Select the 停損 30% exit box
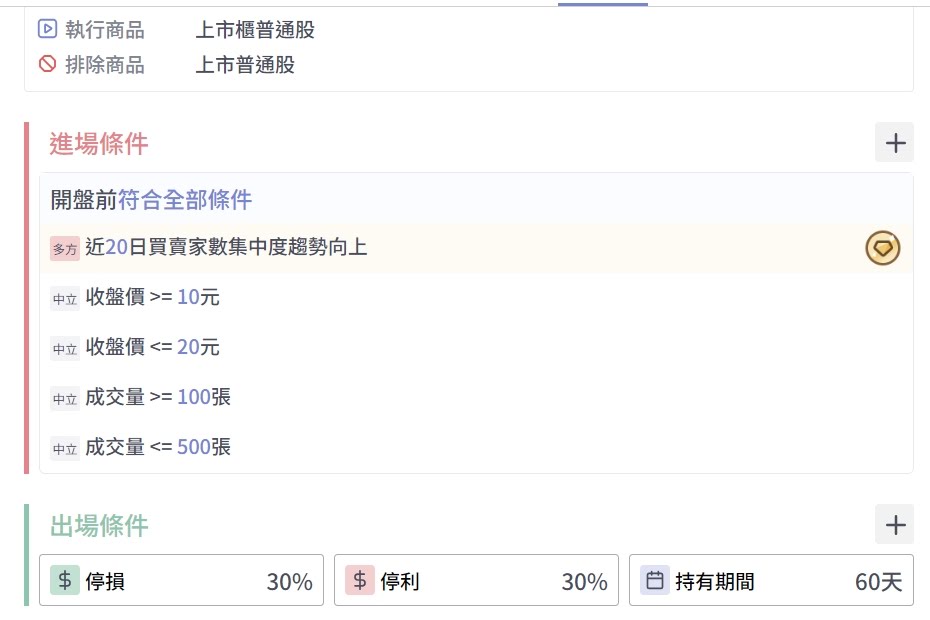Viewport: 930px width, 620px height. point(181,580)
